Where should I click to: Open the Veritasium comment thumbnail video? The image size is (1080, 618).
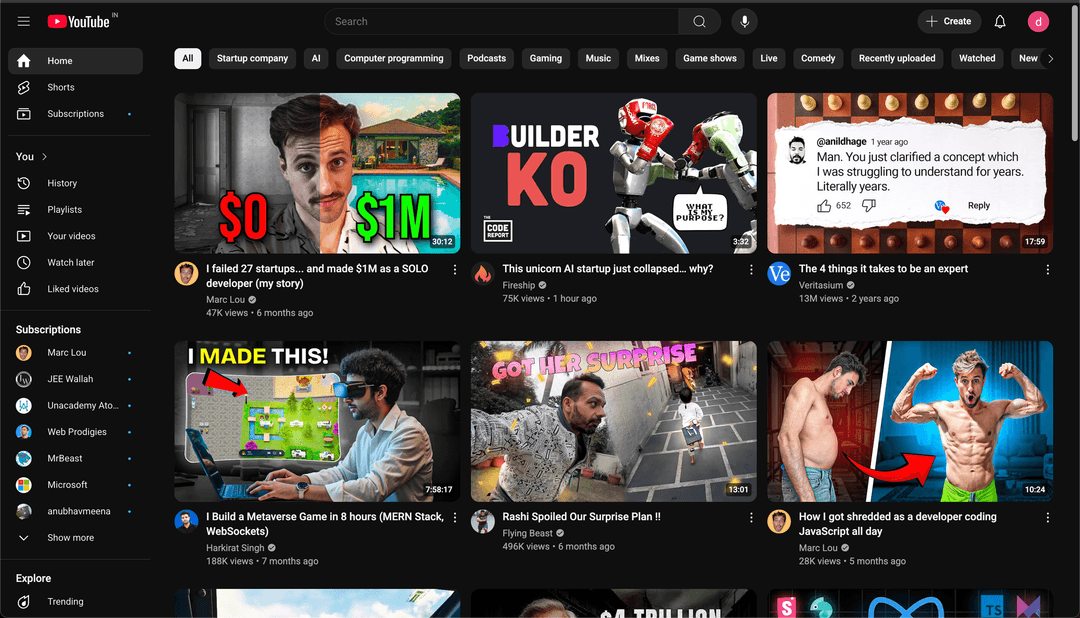910,173
